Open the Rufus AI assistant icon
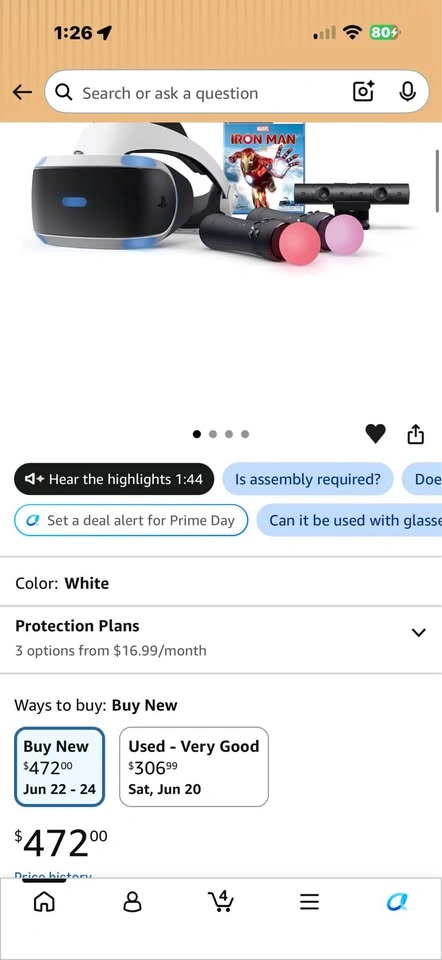442x960 pixels. (397, 902)
